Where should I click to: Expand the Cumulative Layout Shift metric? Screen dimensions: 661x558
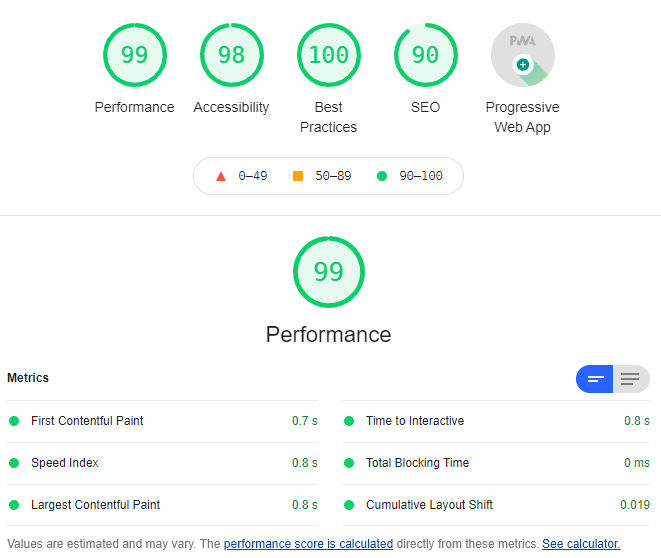[496, 505]
